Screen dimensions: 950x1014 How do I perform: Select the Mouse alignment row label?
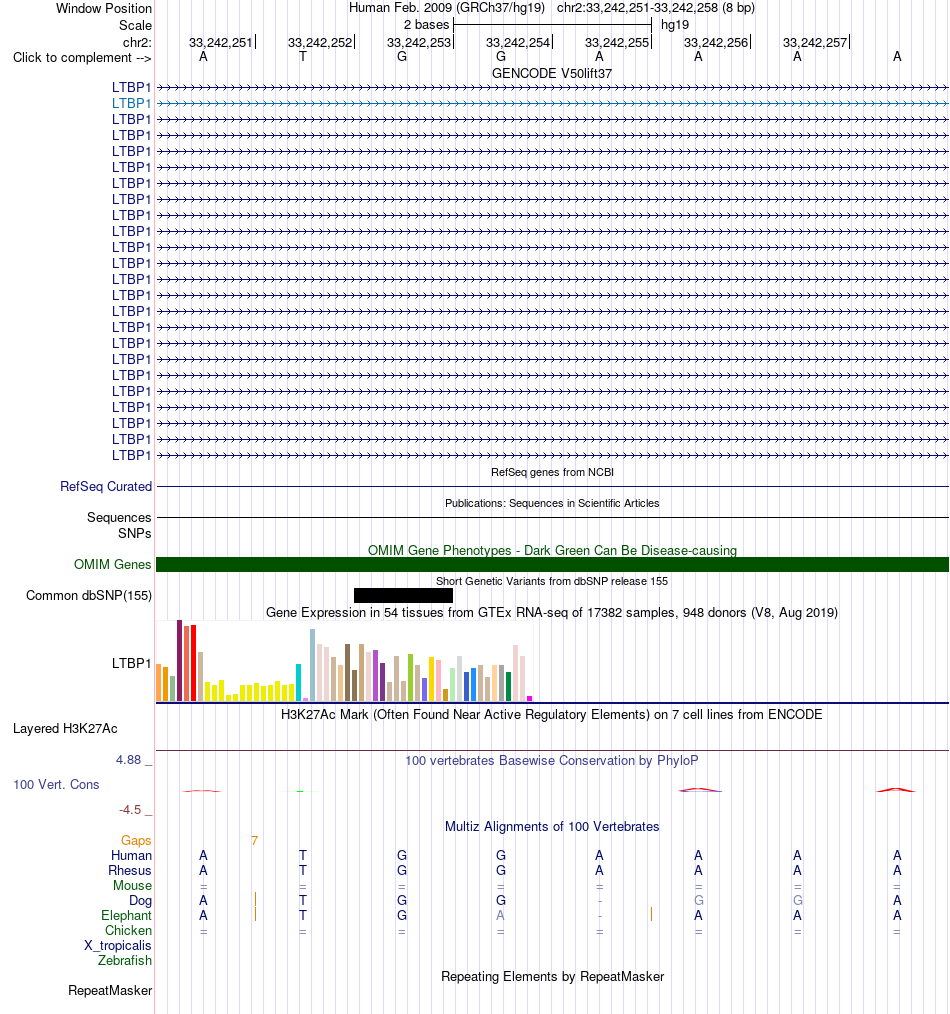coord(133,885)
